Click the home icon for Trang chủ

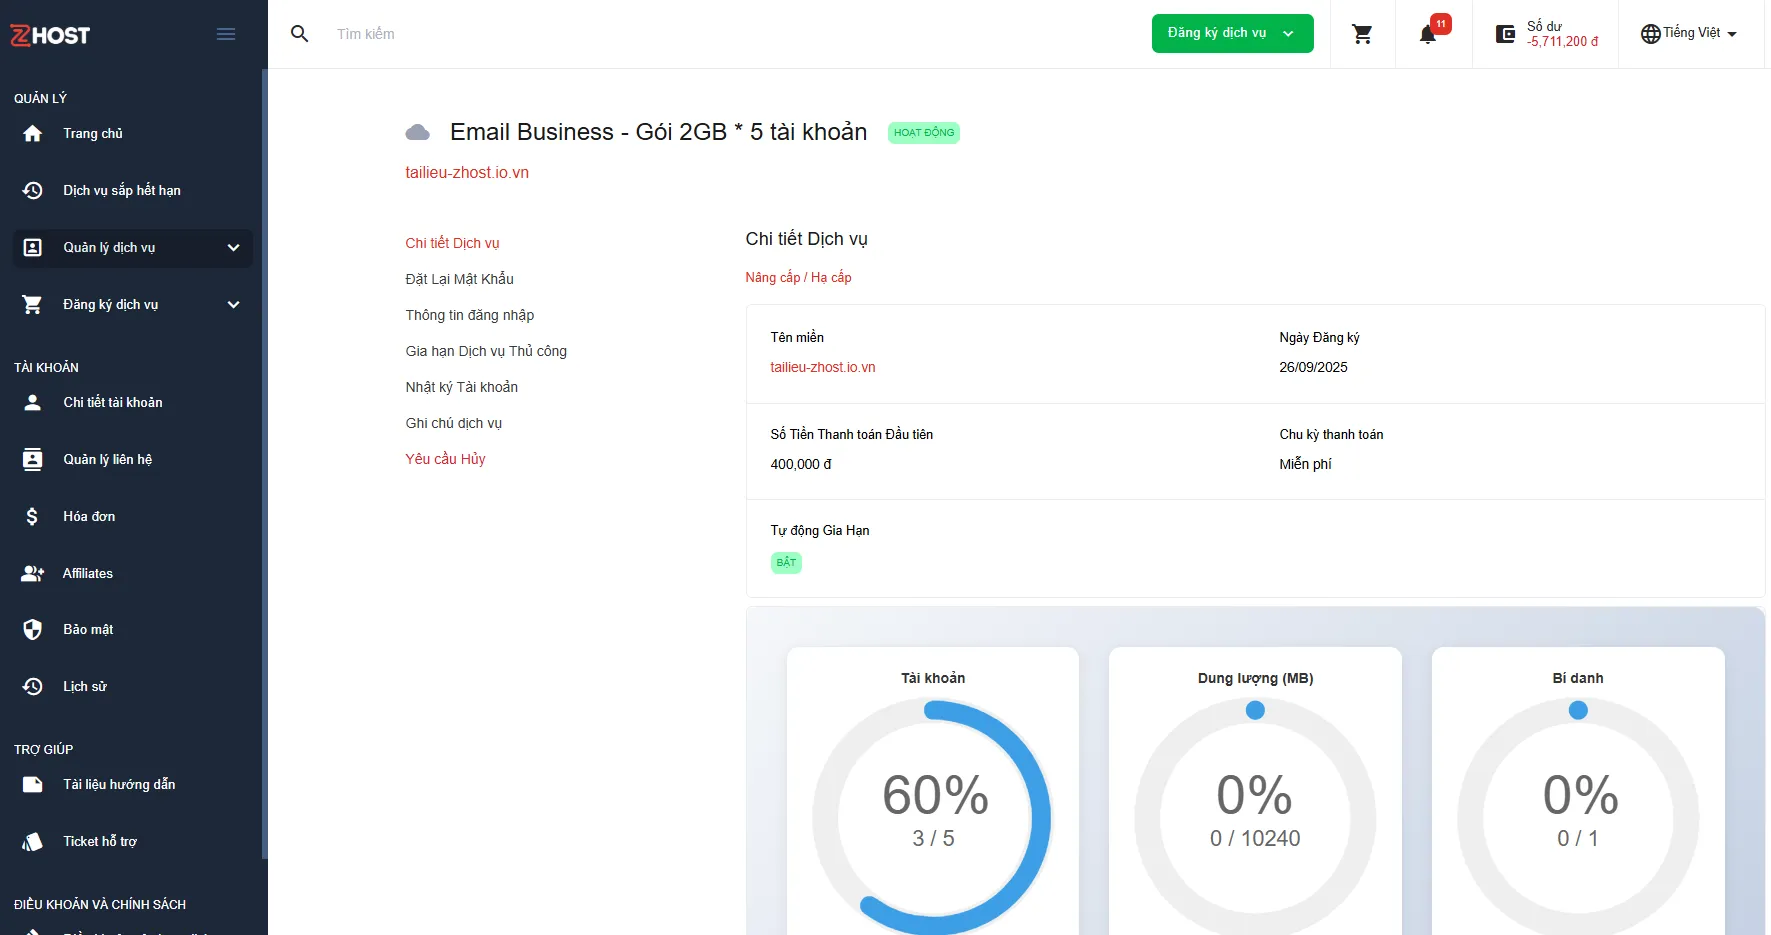point(33,134)
